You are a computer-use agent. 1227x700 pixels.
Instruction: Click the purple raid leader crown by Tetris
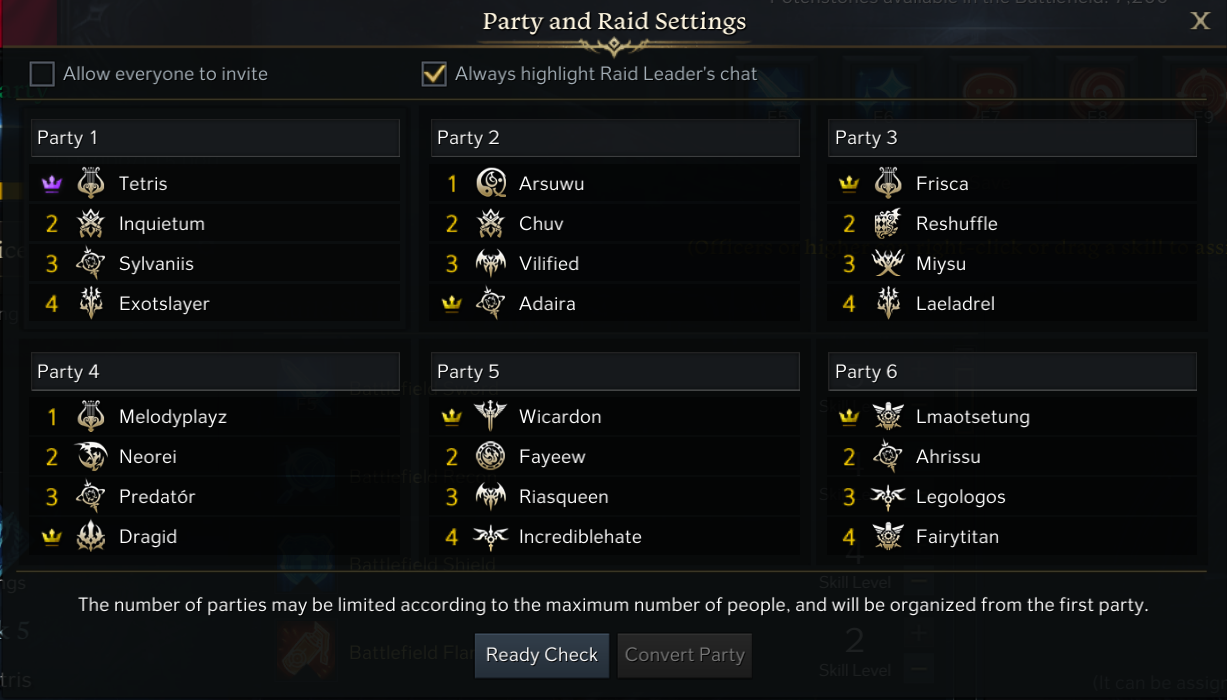tap(52, 184)
